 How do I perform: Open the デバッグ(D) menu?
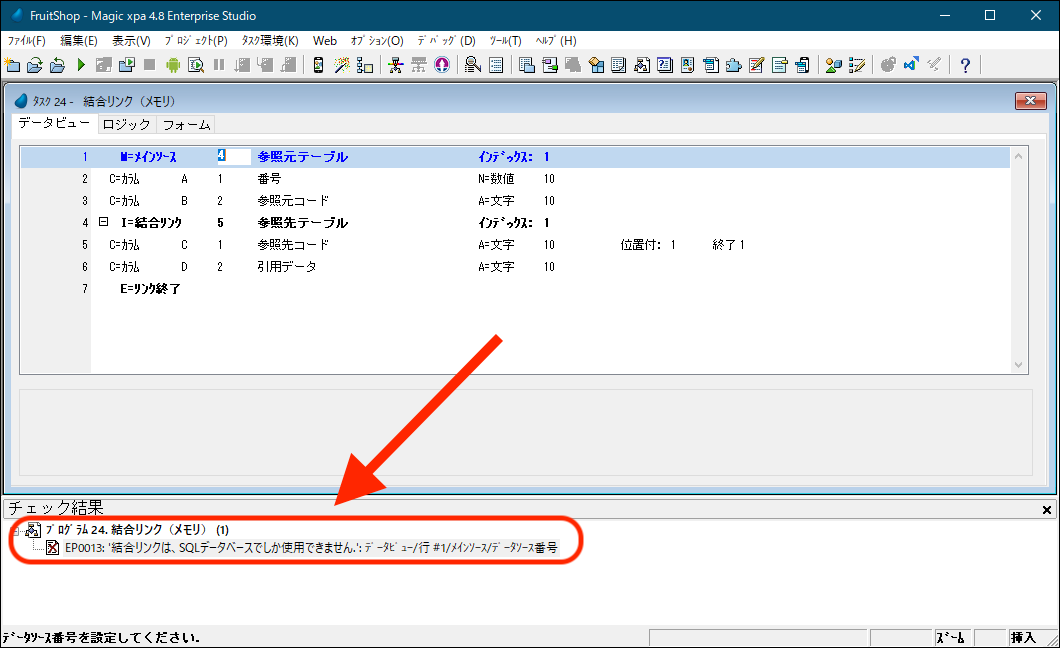[x=446, y=41]
